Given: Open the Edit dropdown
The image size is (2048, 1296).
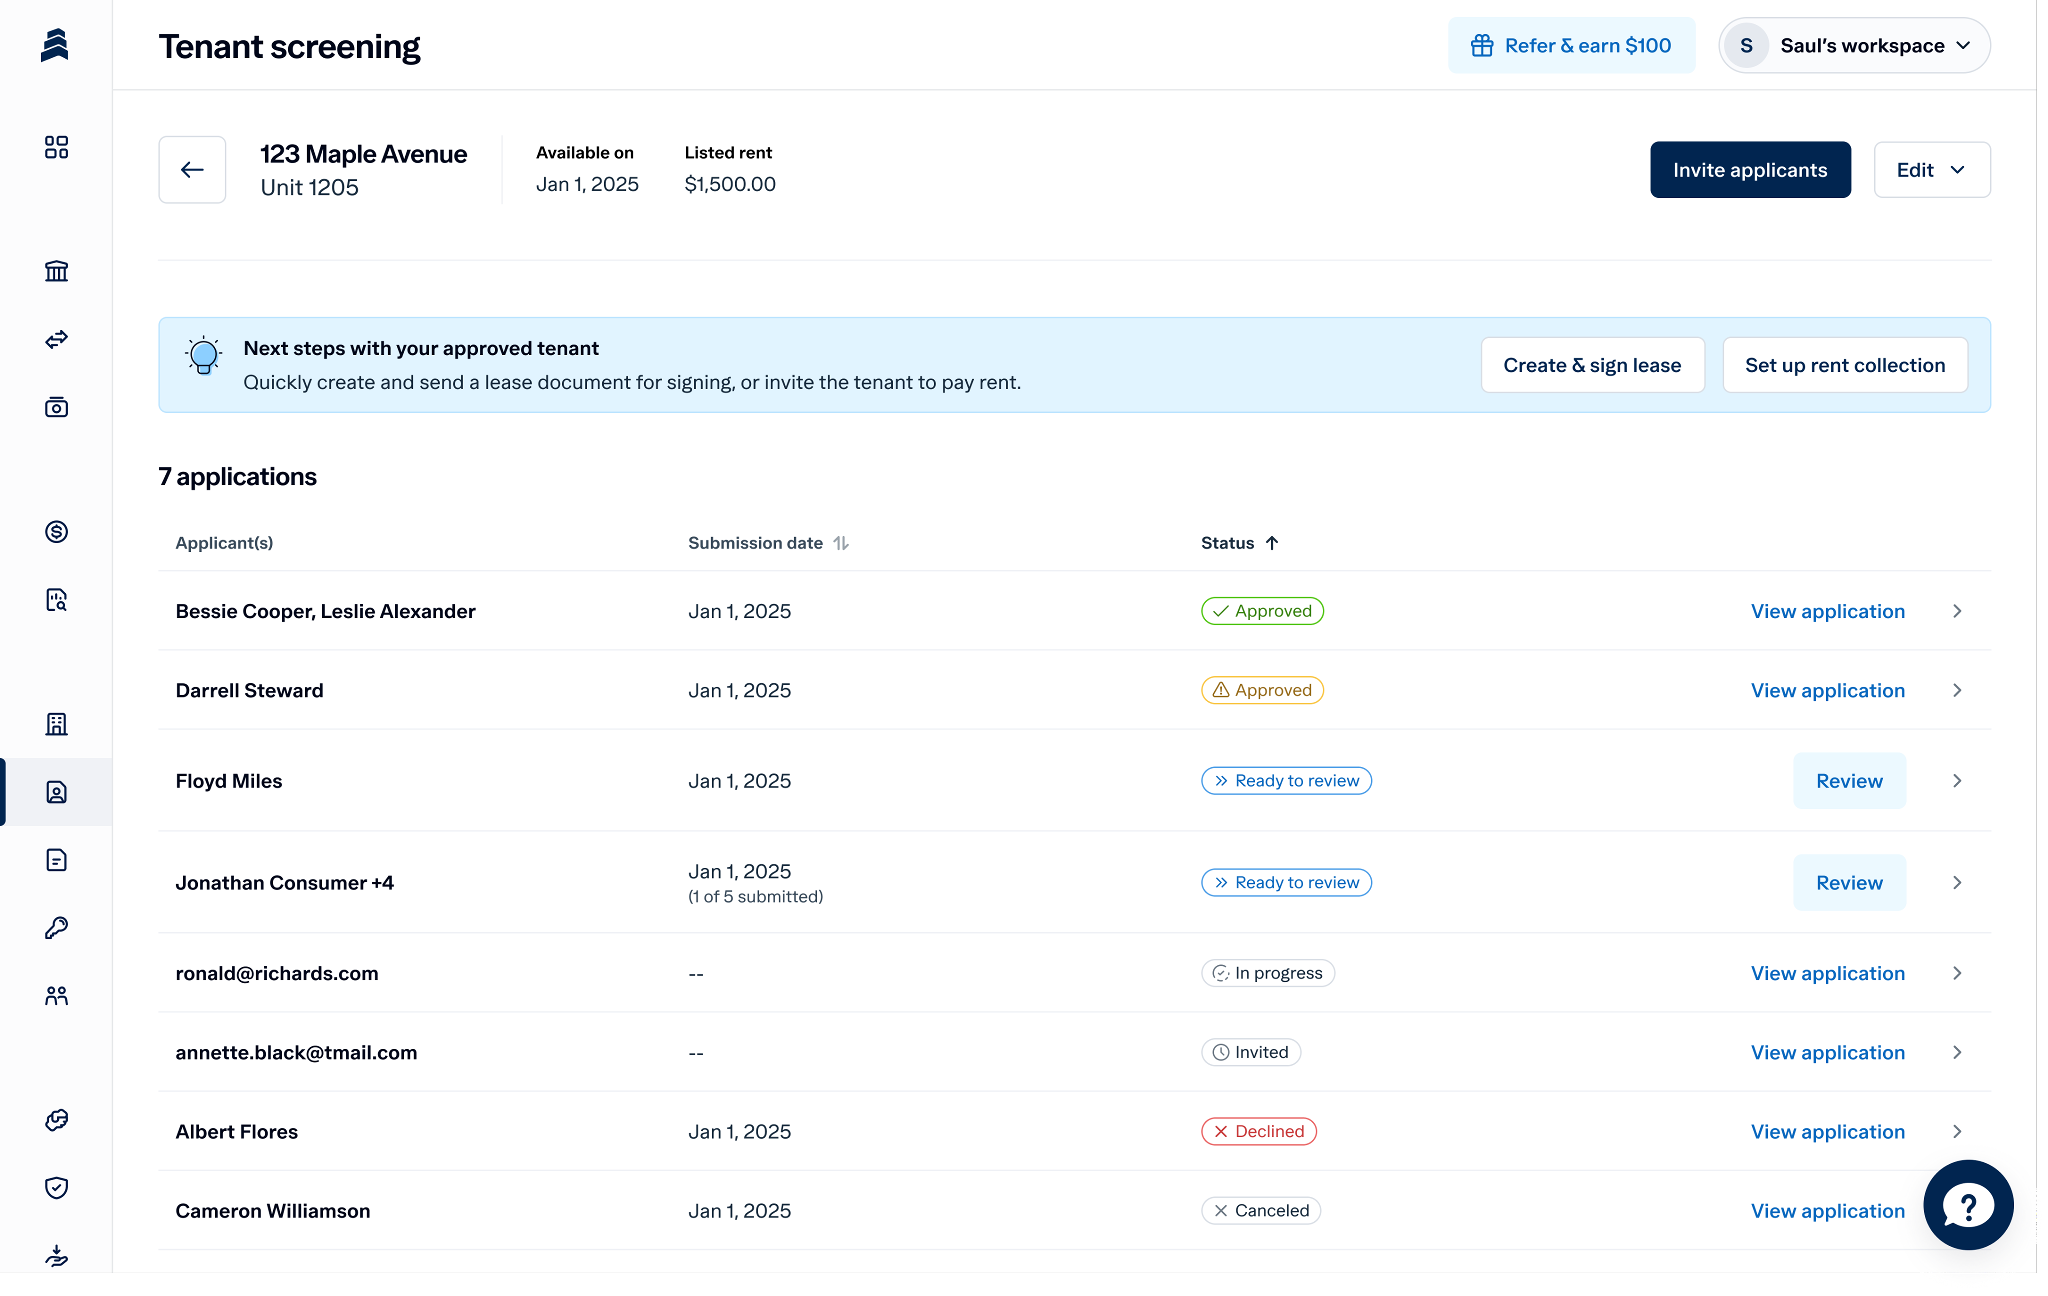Looking at the screenshot, I should (x=1931, y=170).
